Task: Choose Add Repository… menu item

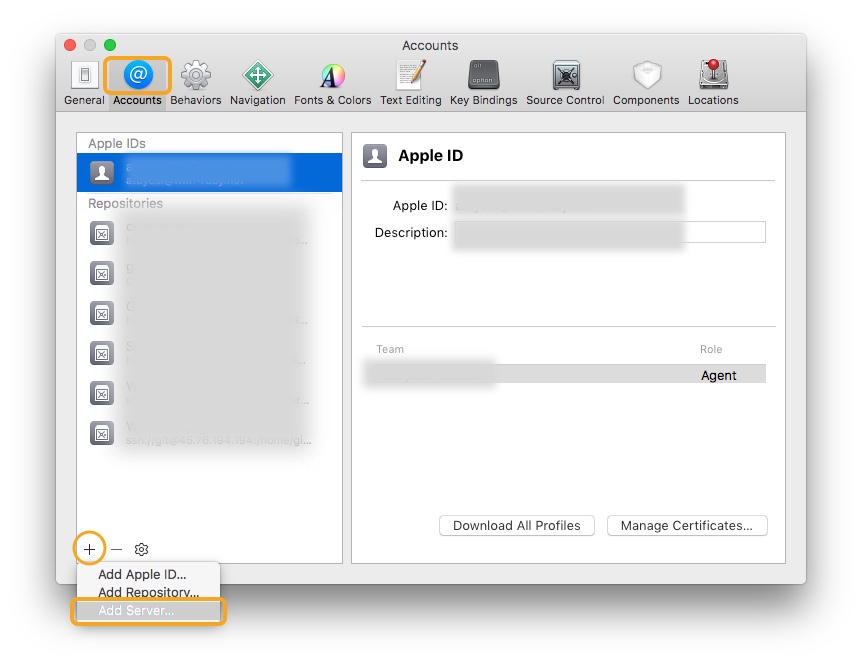Action: [x=148, y=592]
